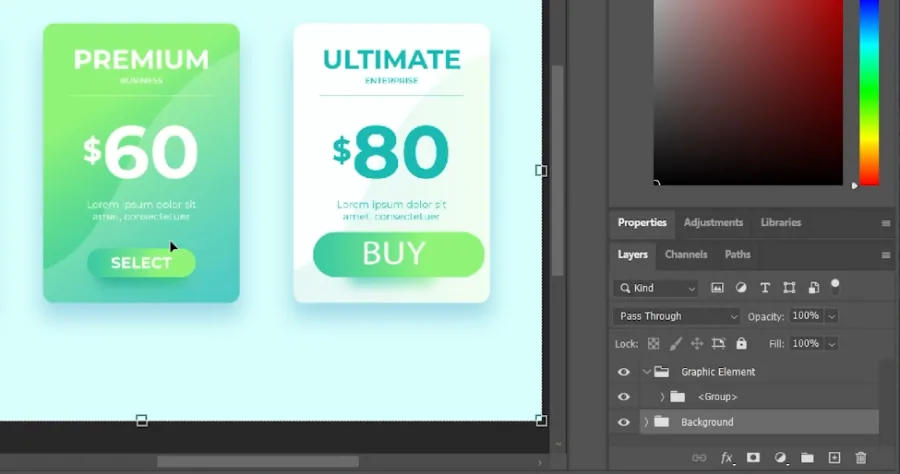Expand the Background group chevron

point(646,422)
